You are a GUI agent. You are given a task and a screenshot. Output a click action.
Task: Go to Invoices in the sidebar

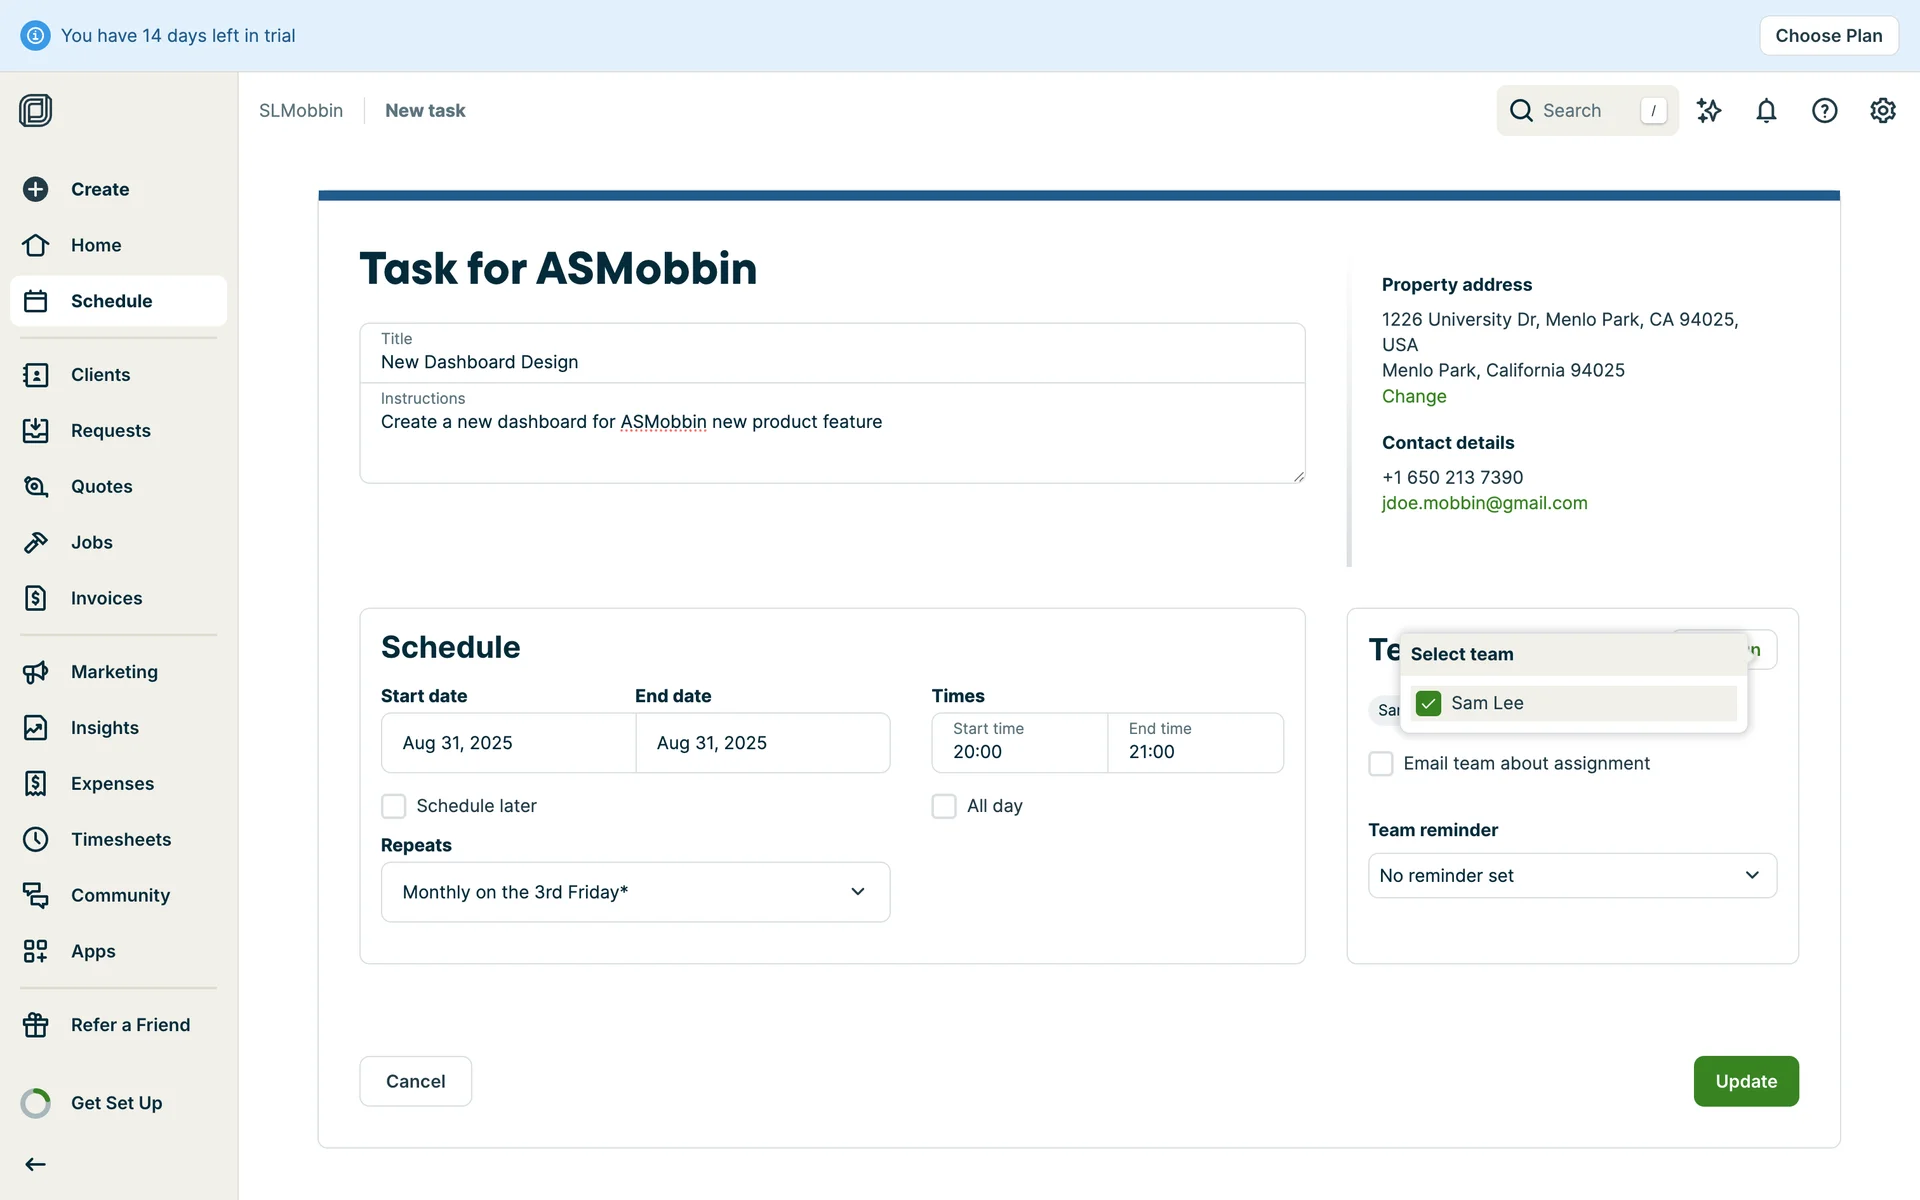[x=106, y=598]
